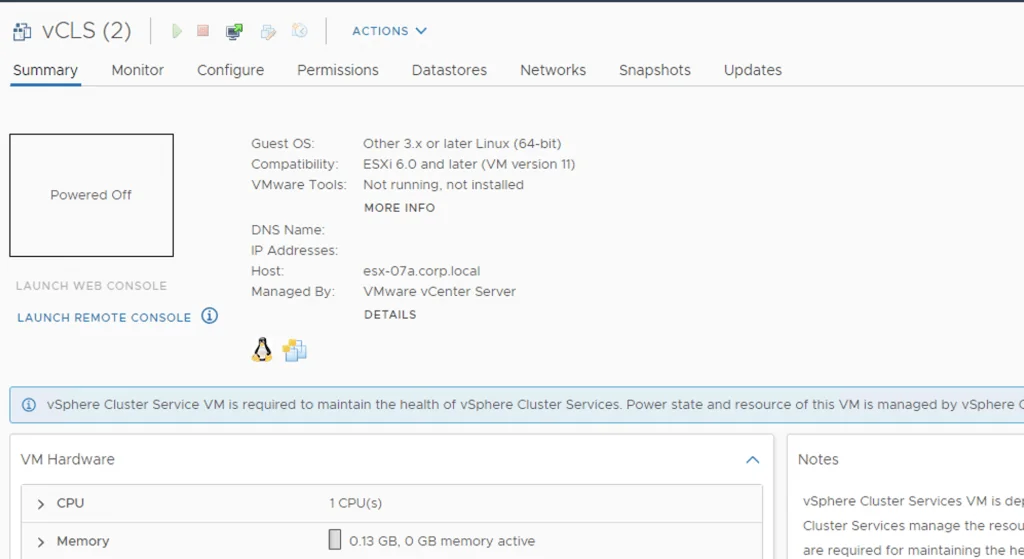Click the VMware vCenter Server value
The width and height of the screenshot is (1024, 559).
[440, 292]
